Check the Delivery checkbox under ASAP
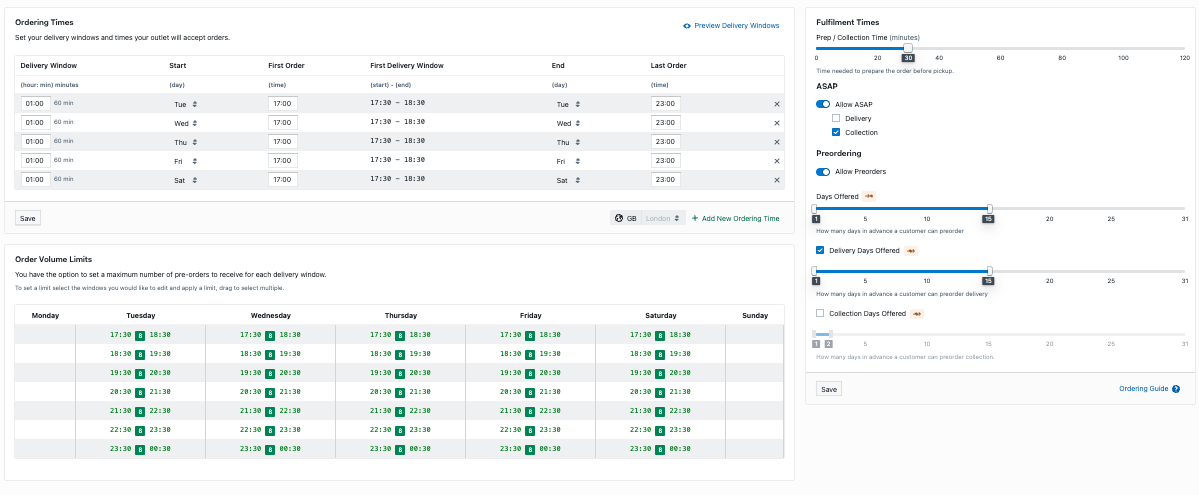 (x=836, y=118)
